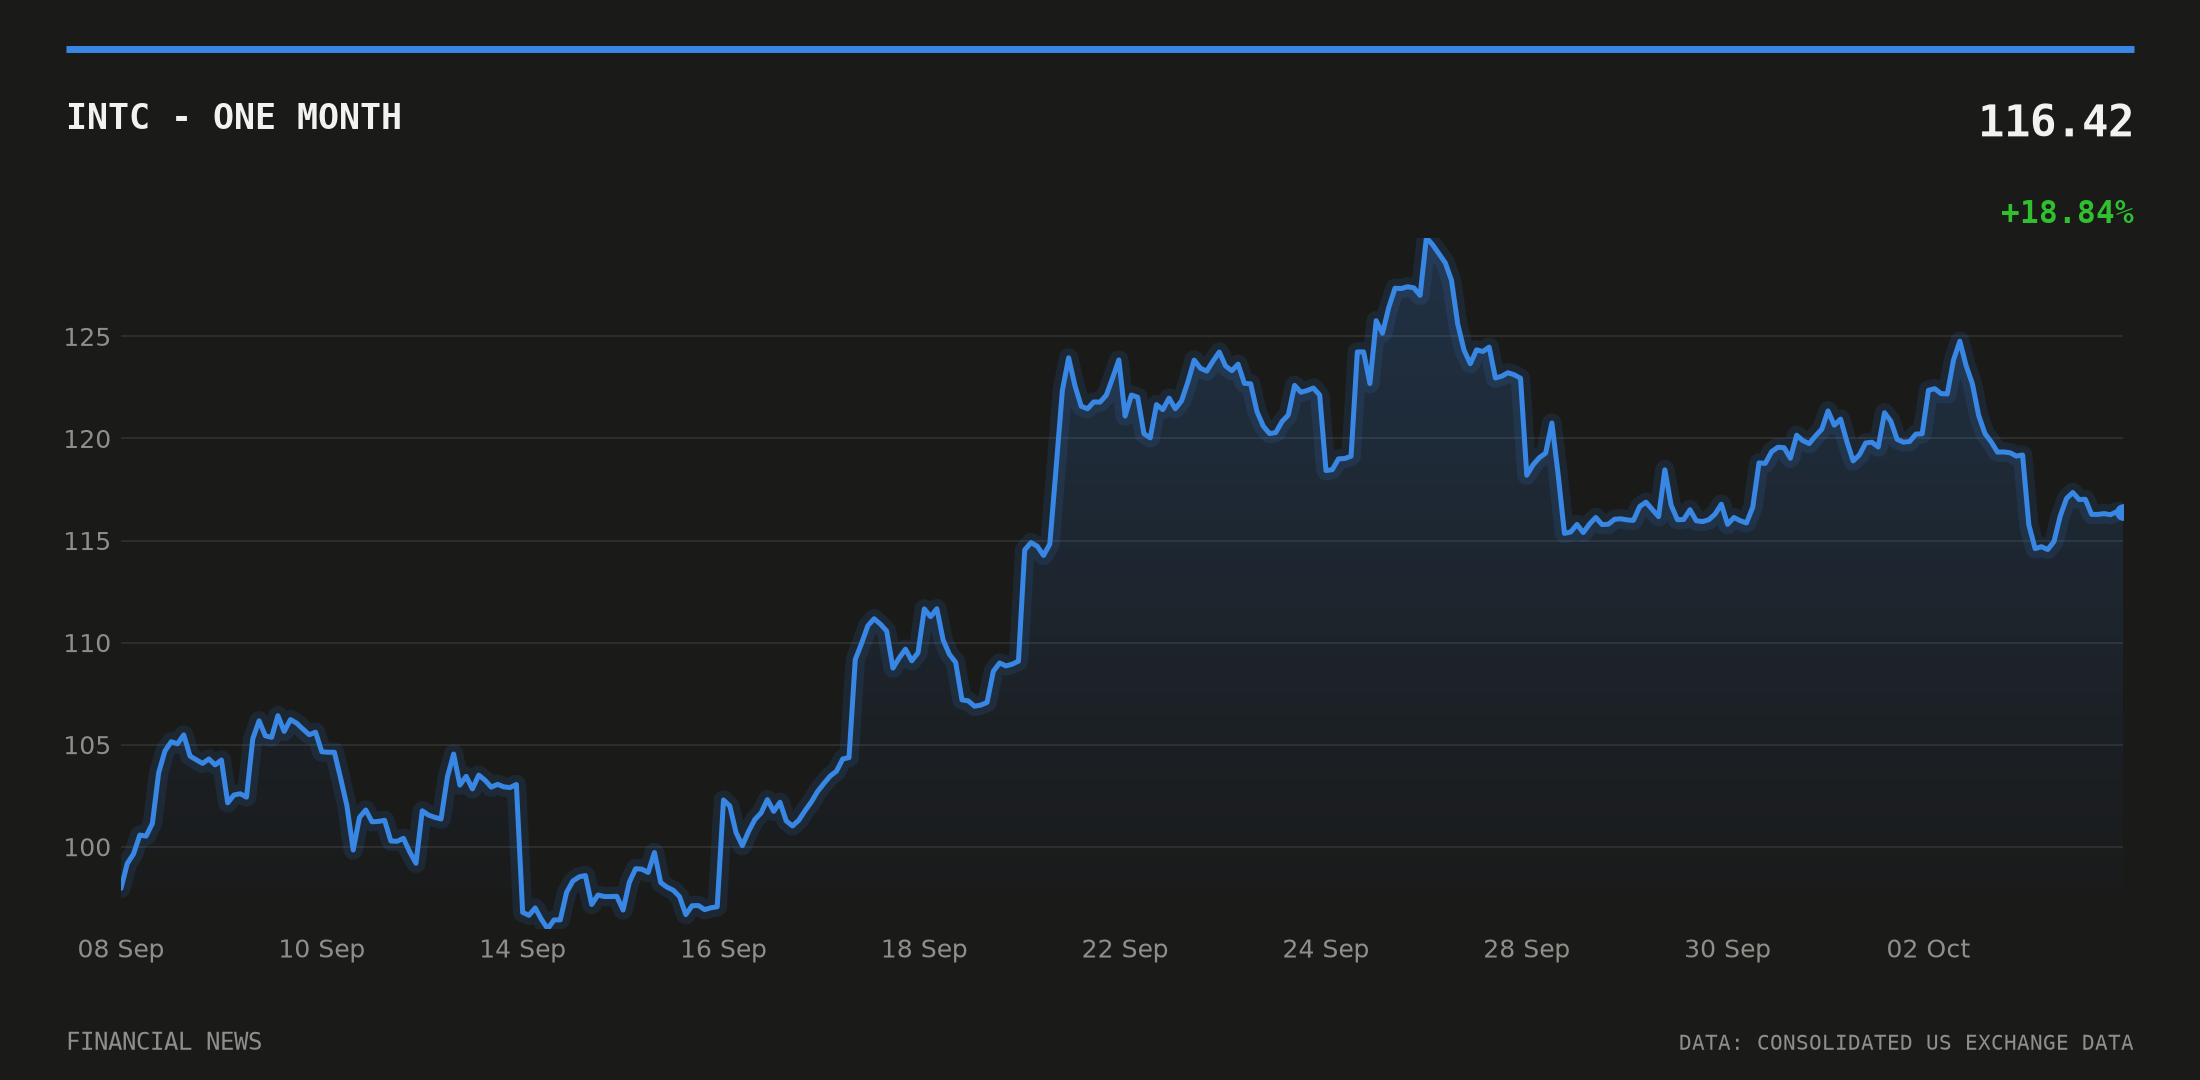2200x1080 pixels.
Task: Click the 105 y-axis label
Action: pos(87,746)
